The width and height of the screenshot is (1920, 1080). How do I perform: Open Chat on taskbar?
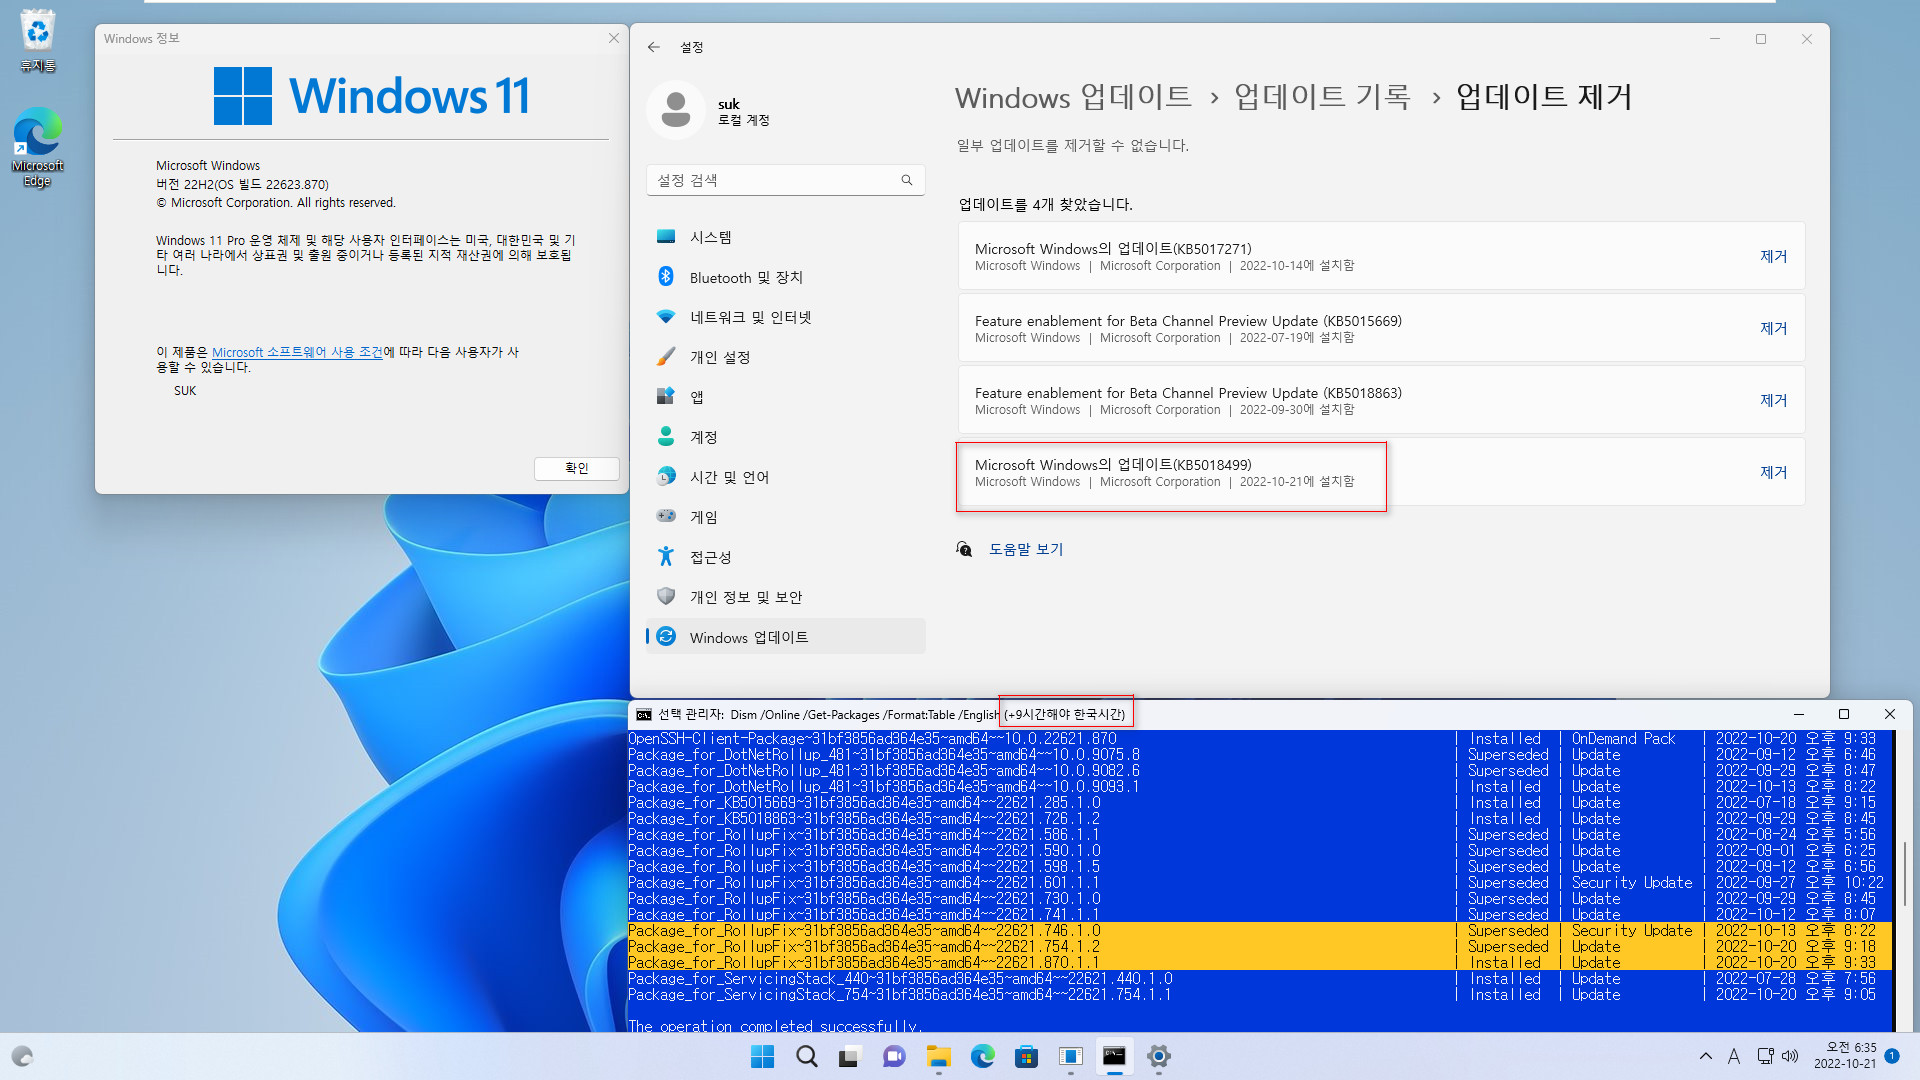(894, 1056)
